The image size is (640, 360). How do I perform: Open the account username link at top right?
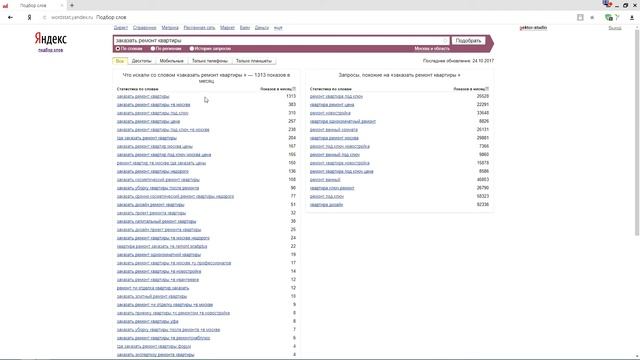click(533, 28)
